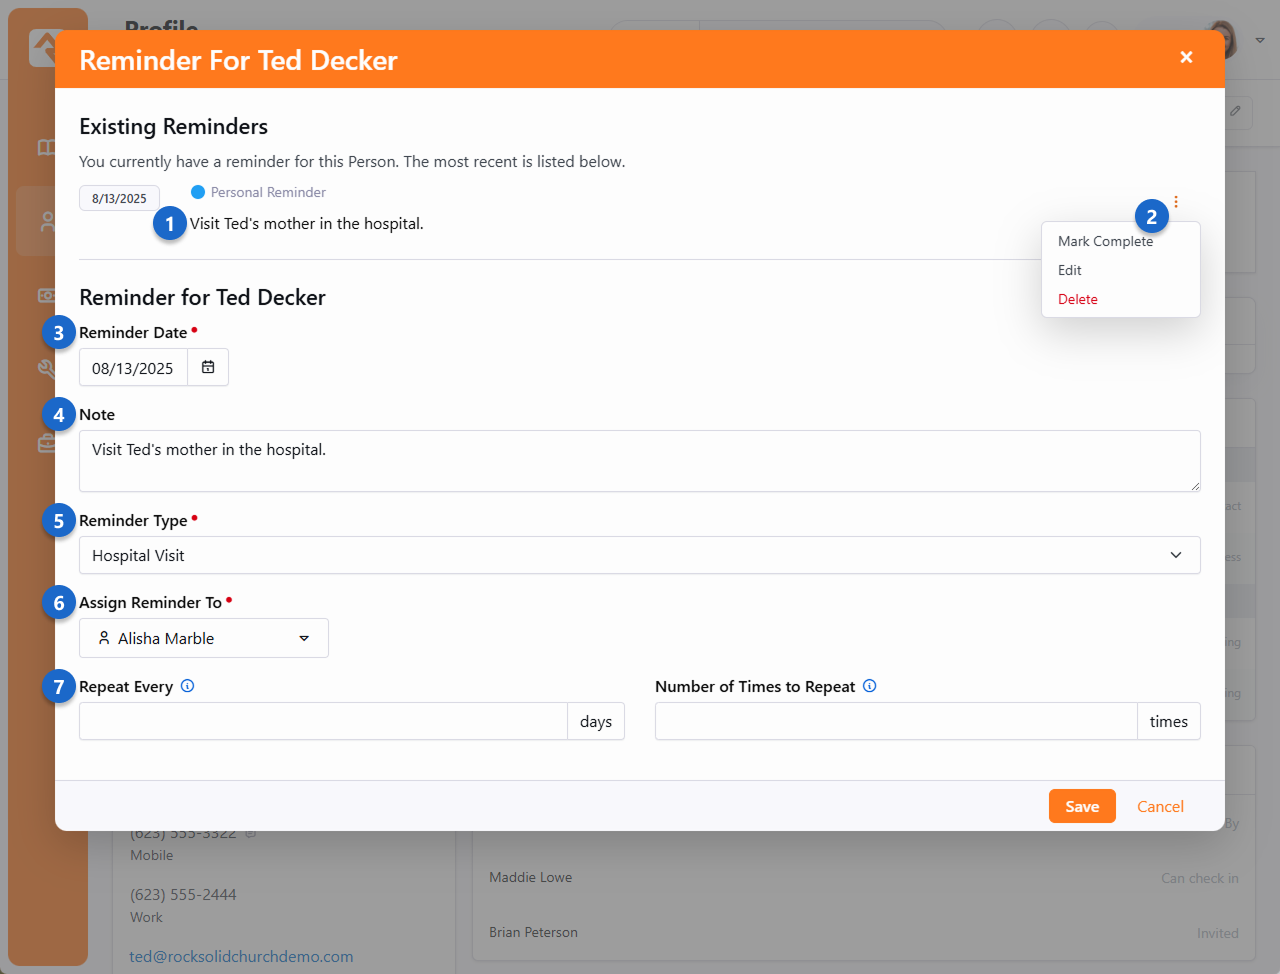Choose Delete in the reminder menu

(1078, 299)
